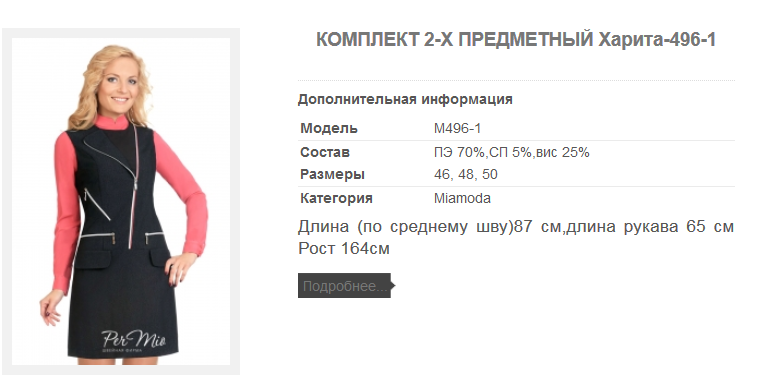Open the Харита-496-1 product title link
Image resolution: width=769 pixels, height=387 pixels.
[515, 39]
